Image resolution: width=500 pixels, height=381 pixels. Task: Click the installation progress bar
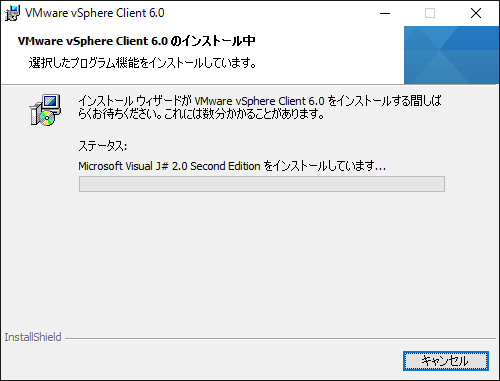tap(262, 184)
